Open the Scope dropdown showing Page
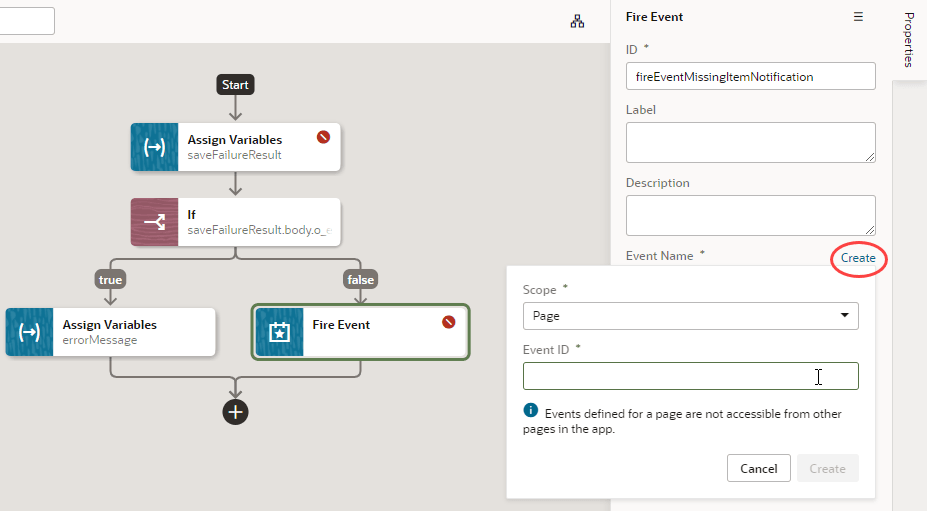Image resolution: width=927 pixels, height=511 pixels. click(691, 316)
